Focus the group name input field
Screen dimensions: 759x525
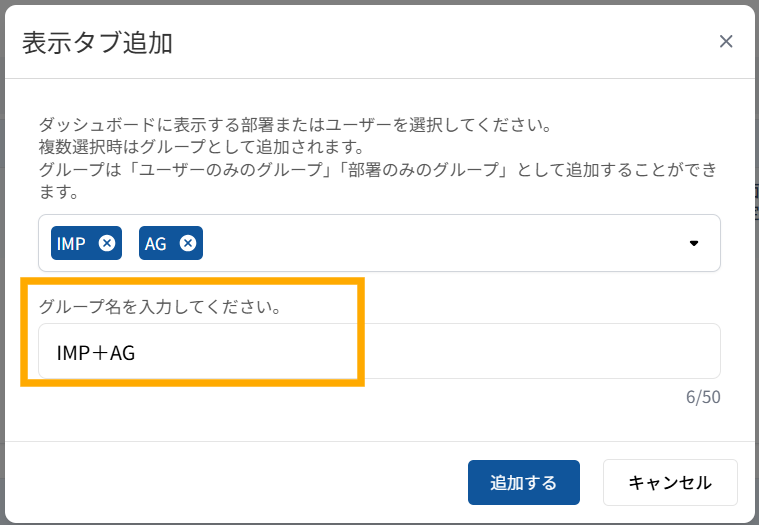pos(400,351)
